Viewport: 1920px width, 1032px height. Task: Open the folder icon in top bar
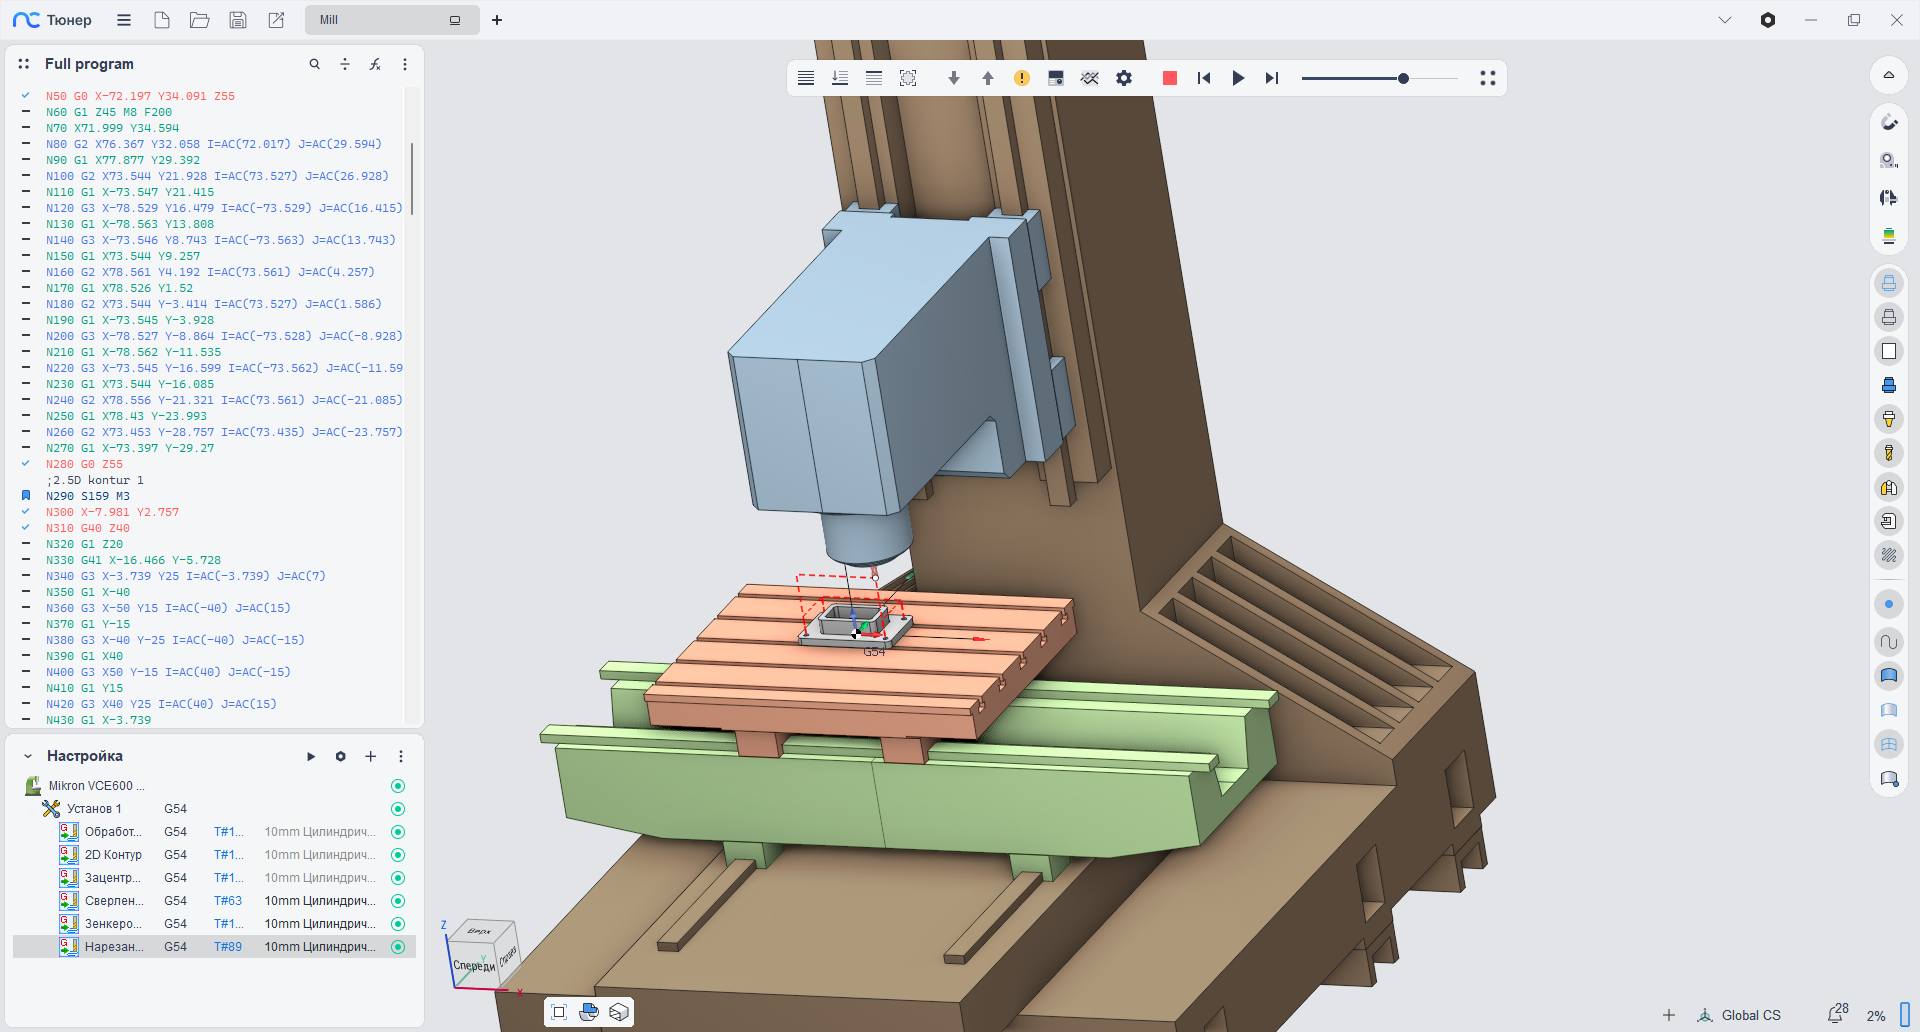point(200,20)
